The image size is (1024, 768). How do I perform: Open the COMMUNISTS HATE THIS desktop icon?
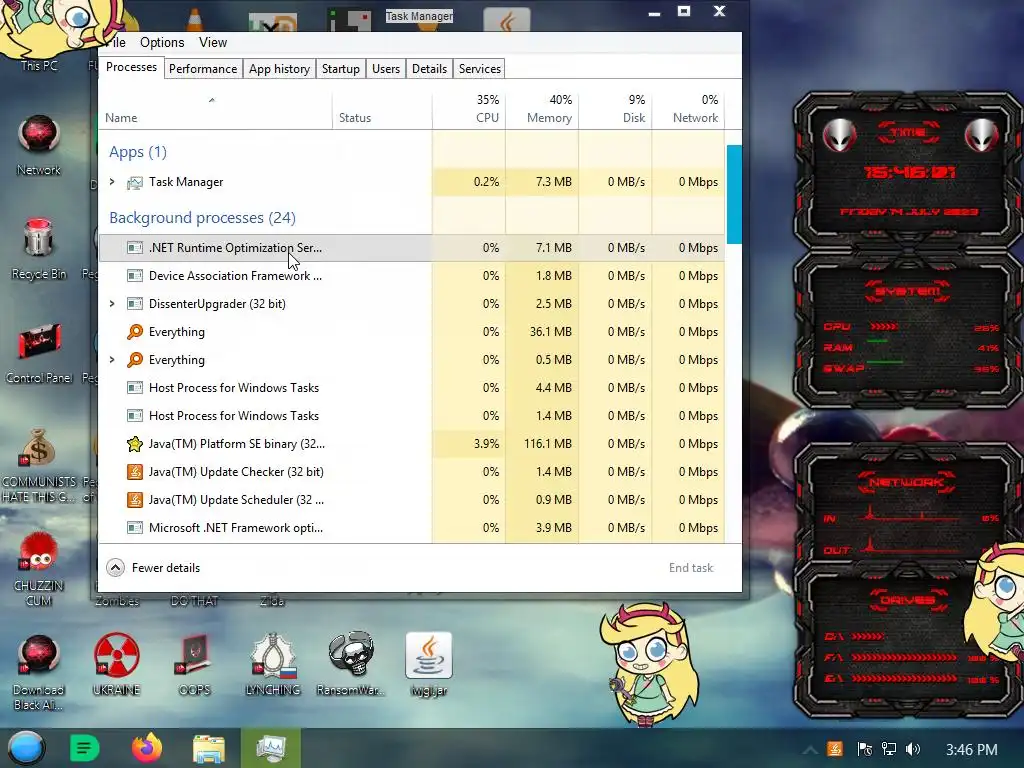pos(39,465)
